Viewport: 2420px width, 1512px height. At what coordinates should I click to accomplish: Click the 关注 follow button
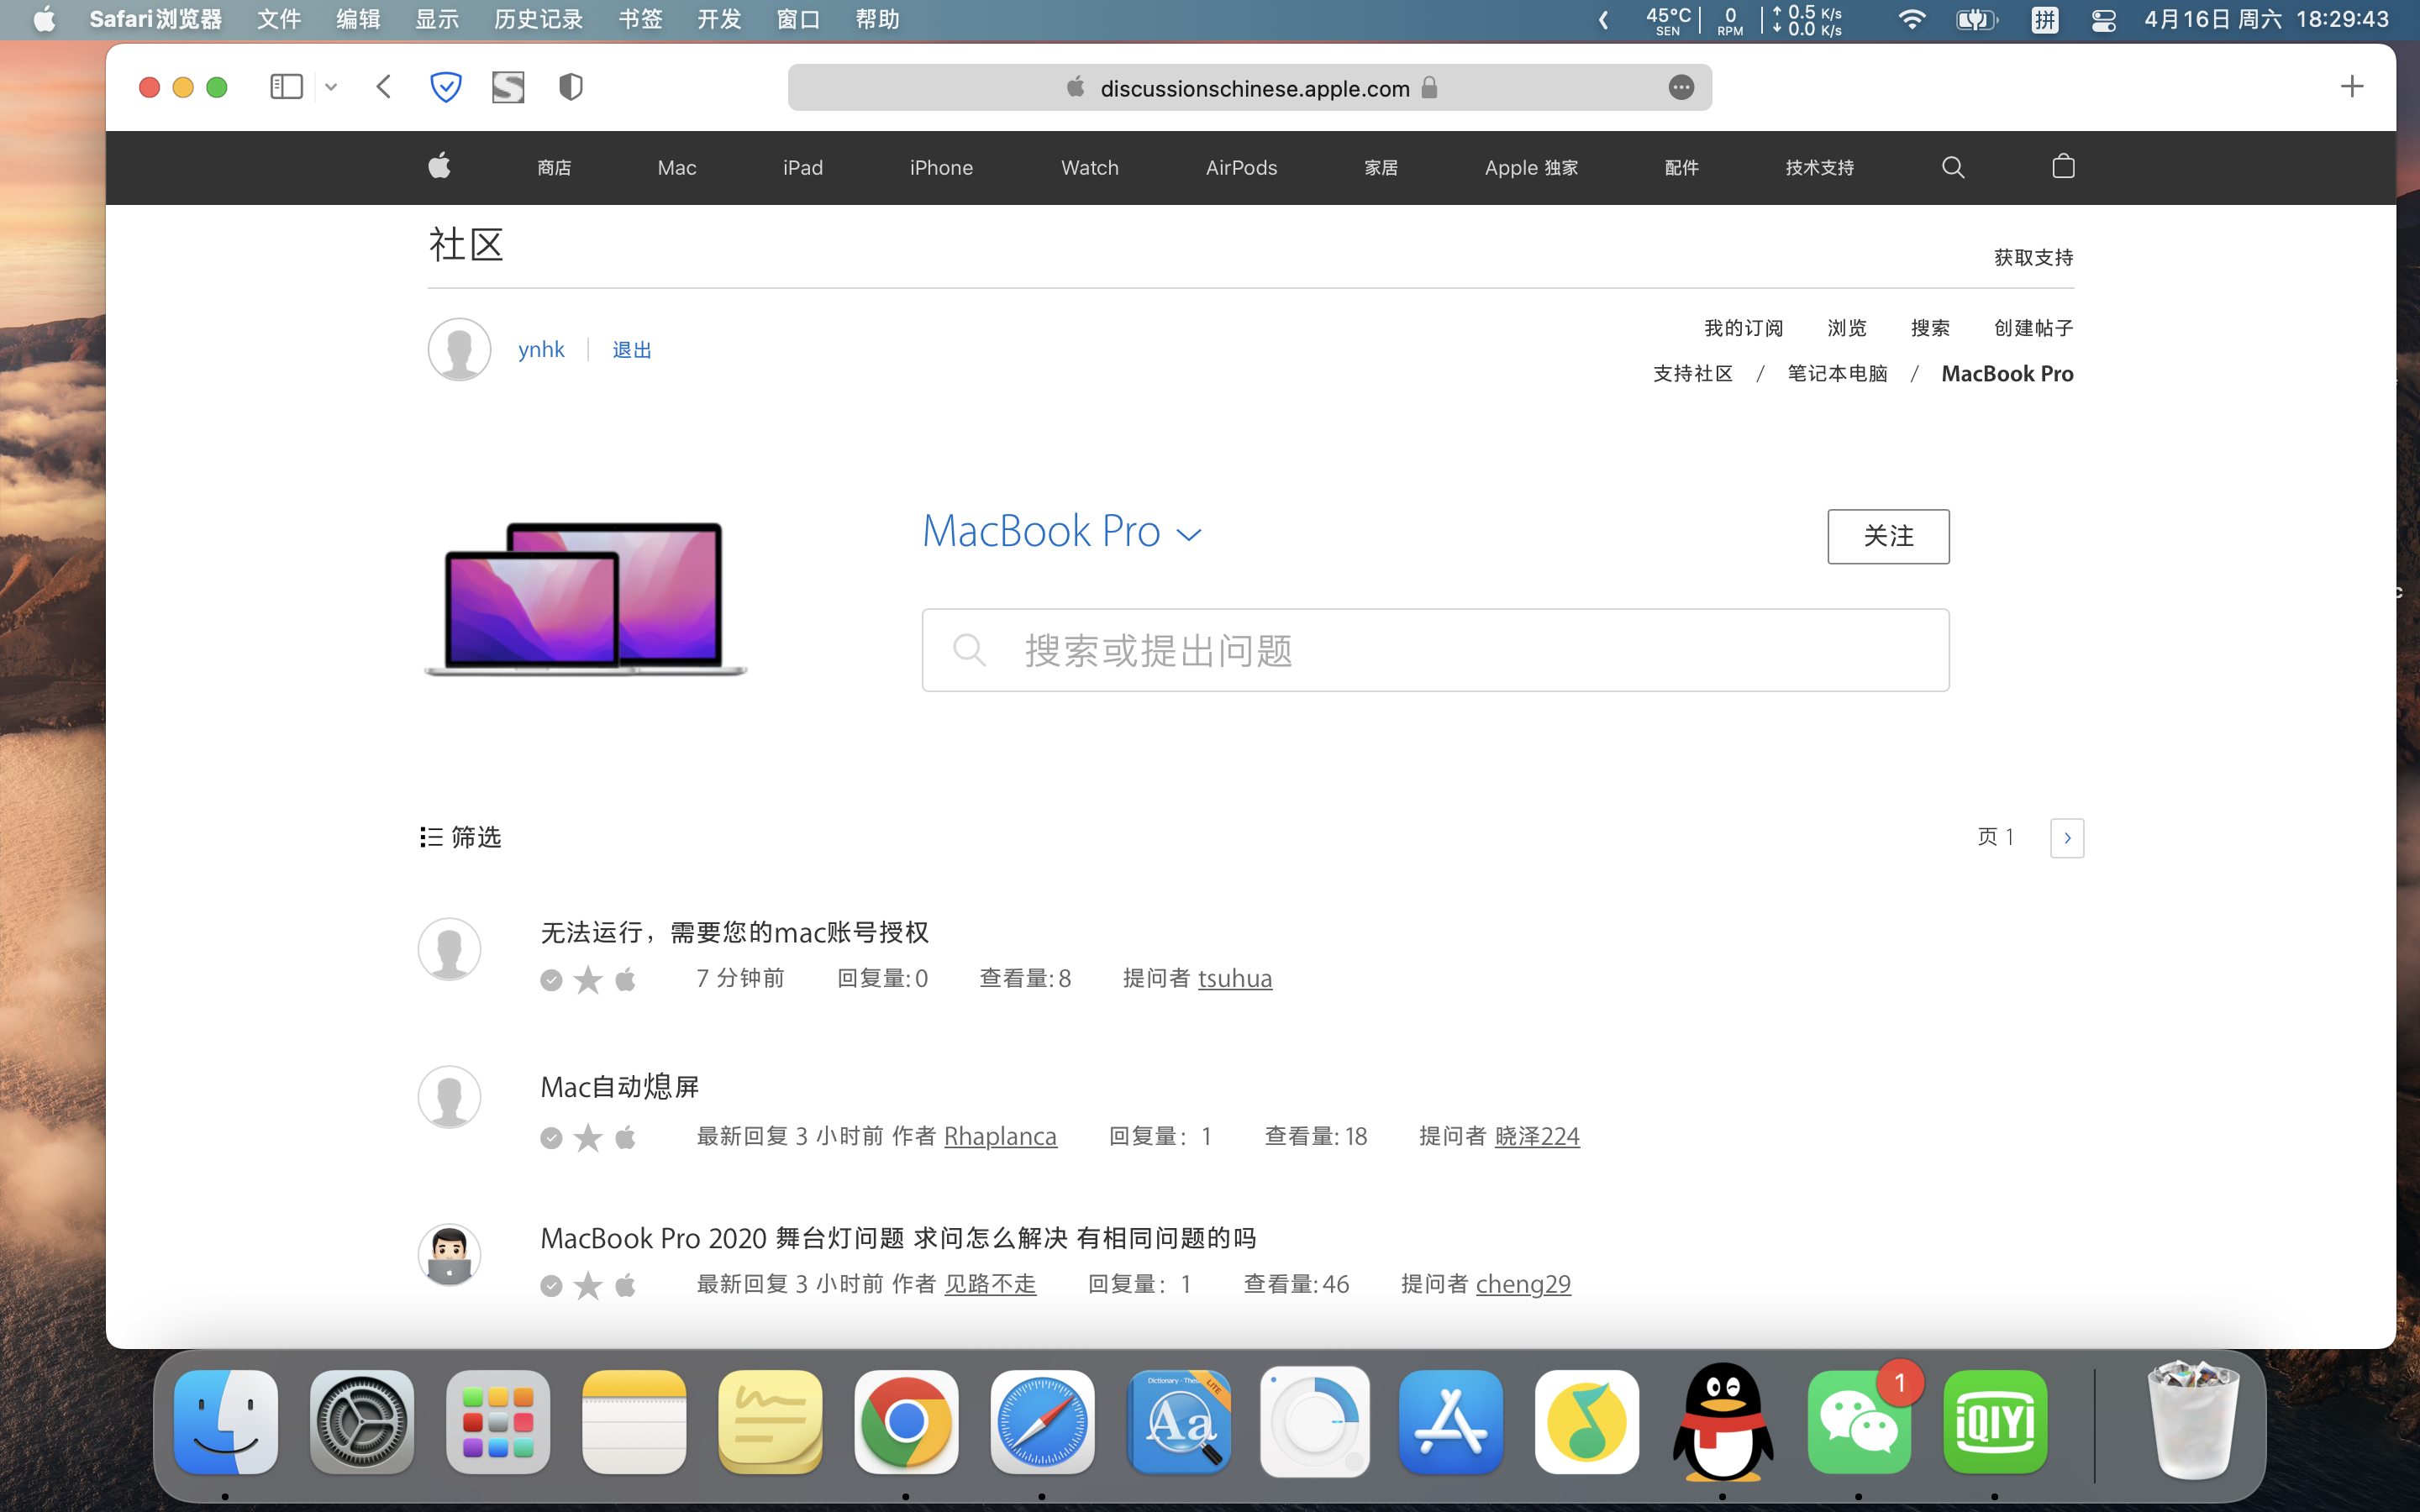tap(1887, 536)
